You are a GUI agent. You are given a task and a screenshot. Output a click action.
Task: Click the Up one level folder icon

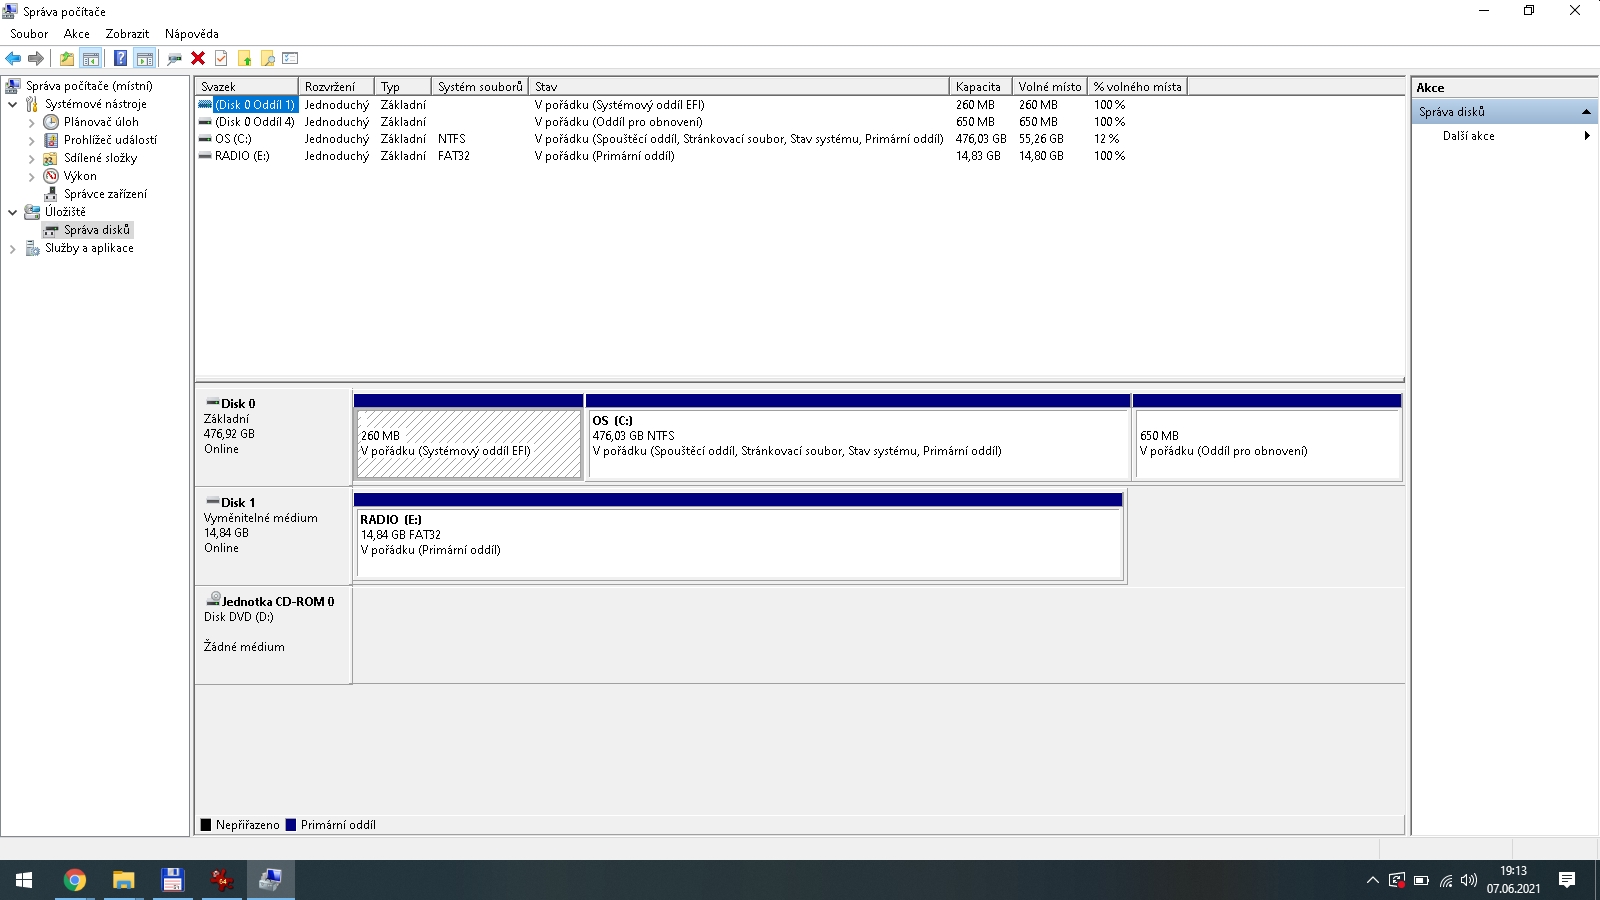click(66, 58)
